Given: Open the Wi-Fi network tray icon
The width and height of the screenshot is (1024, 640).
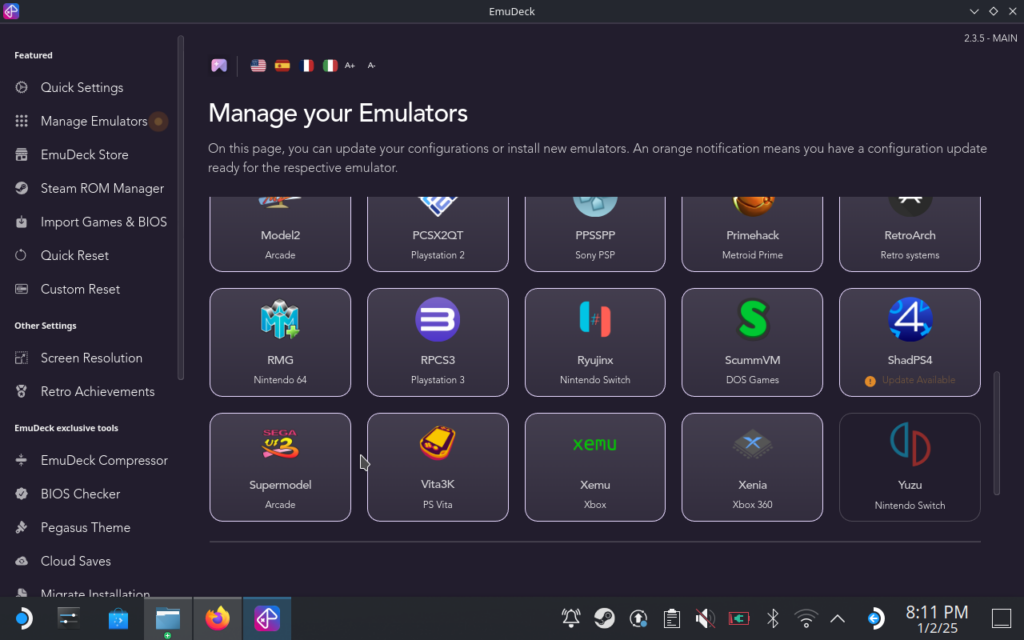Looking at the screenshot, I should pos(806,618).
